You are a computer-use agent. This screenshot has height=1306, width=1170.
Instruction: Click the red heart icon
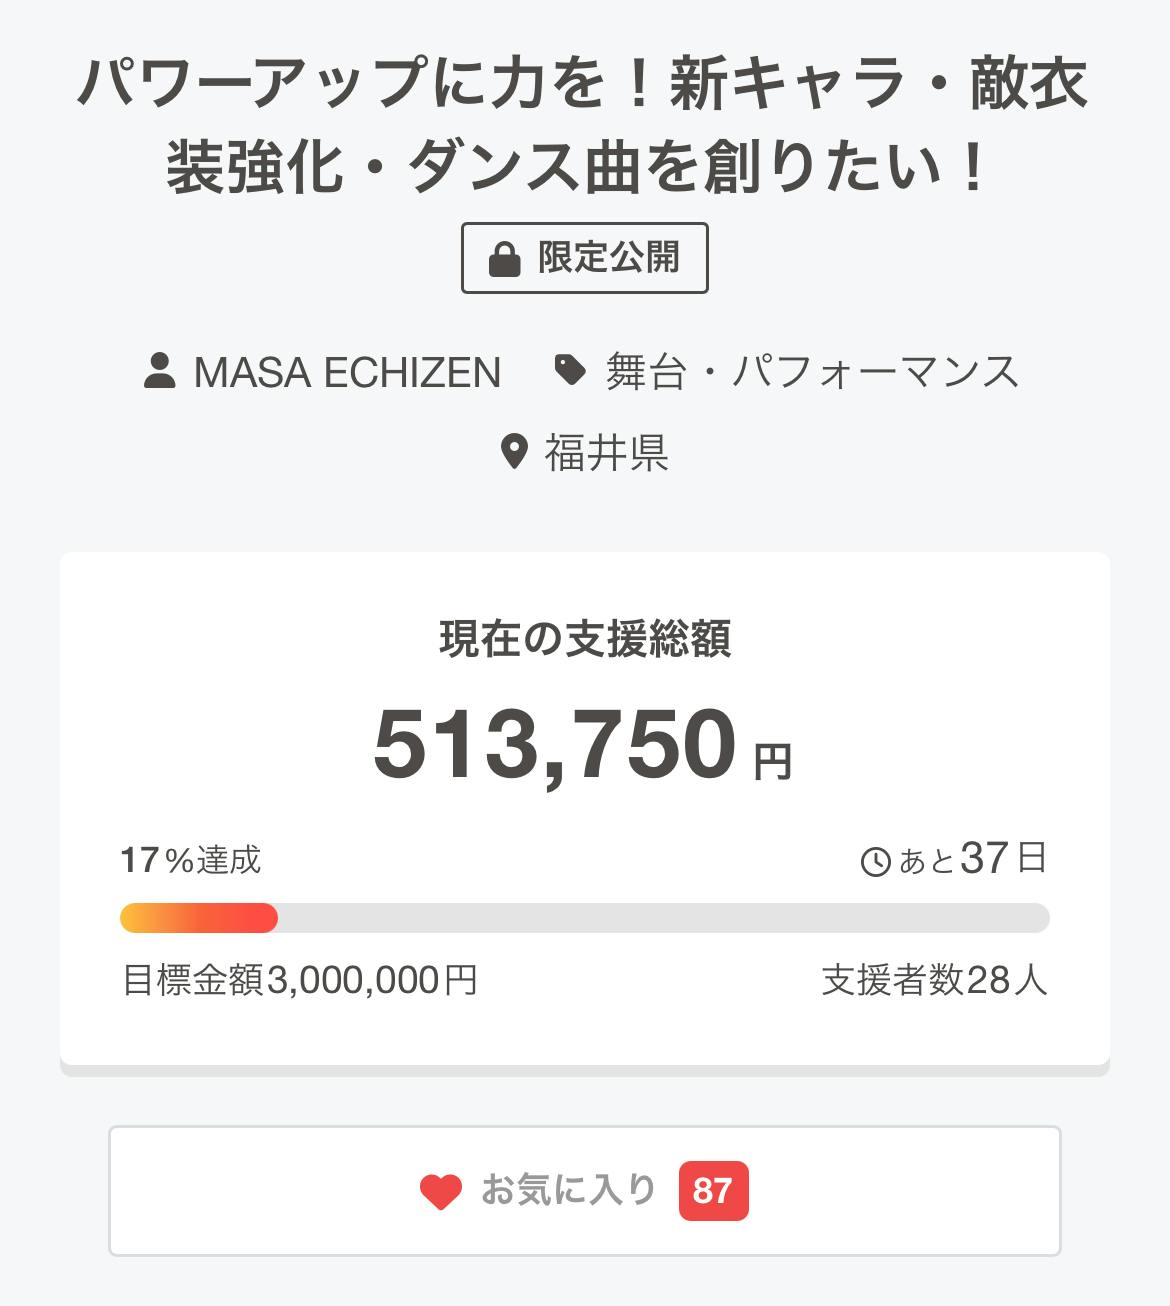pyautogui.click(x=441, y=1191)
